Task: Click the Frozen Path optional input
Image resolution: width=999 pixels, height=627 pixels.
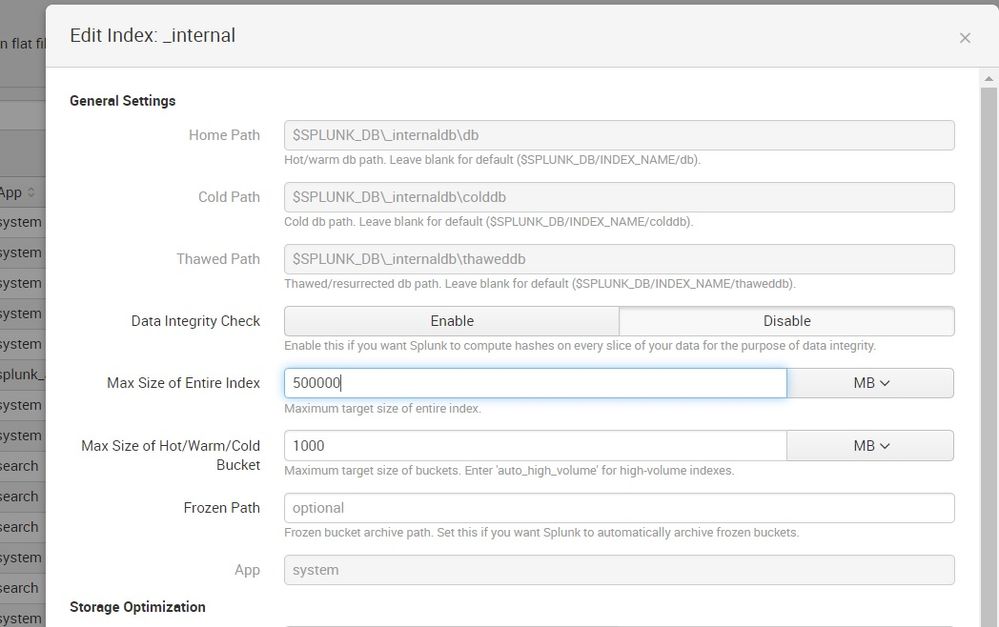Action: pyautogui.click(x=619, y=508)
